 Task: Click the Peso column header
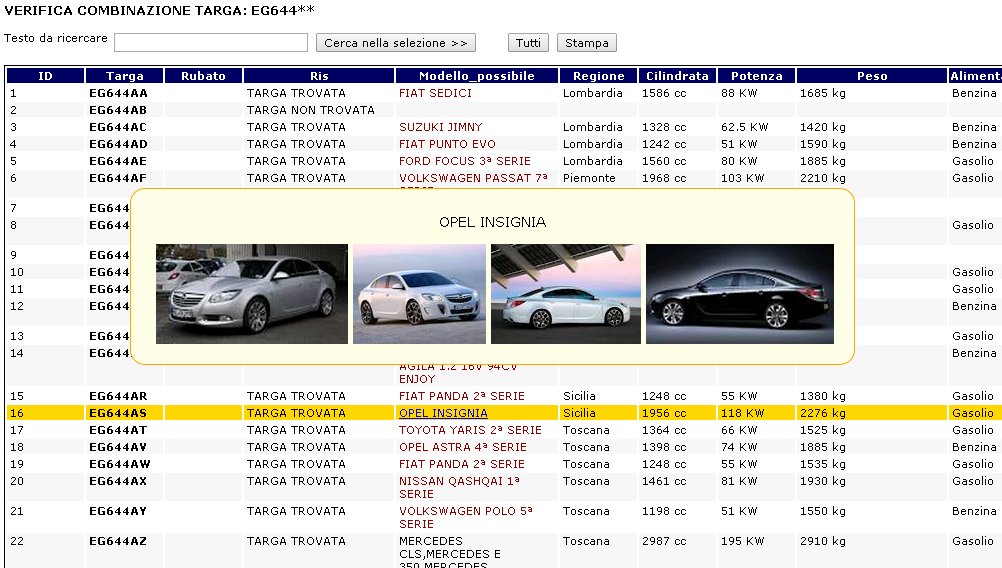(872, 76)
